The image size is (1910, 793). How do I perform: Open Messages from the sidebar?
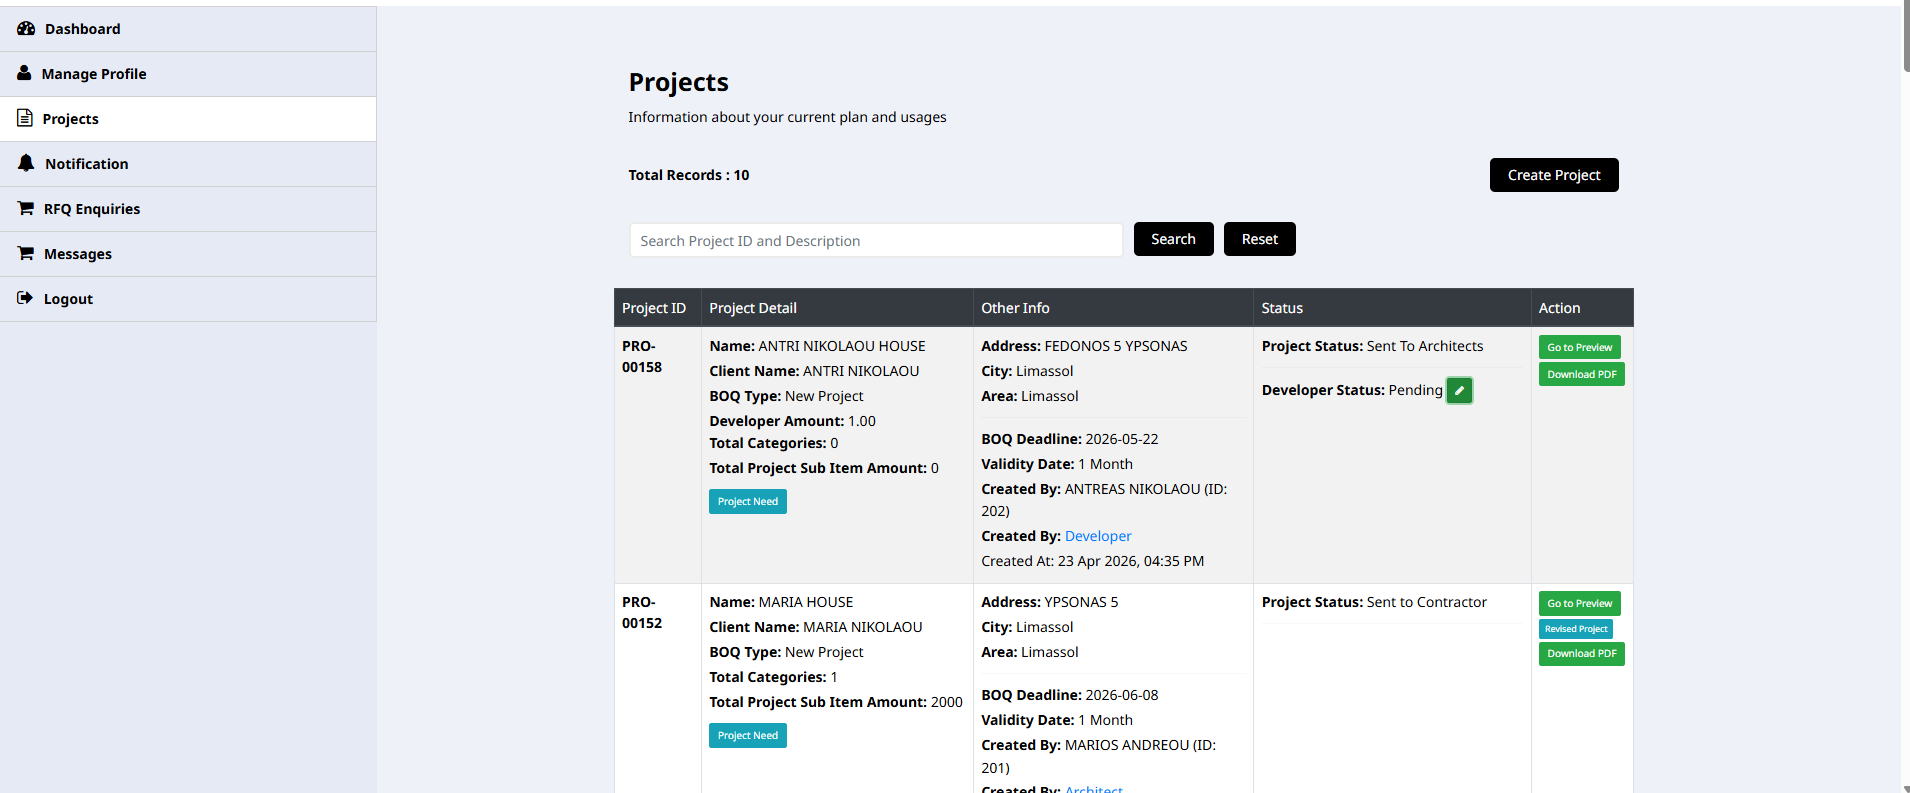(x=188, y=254)
